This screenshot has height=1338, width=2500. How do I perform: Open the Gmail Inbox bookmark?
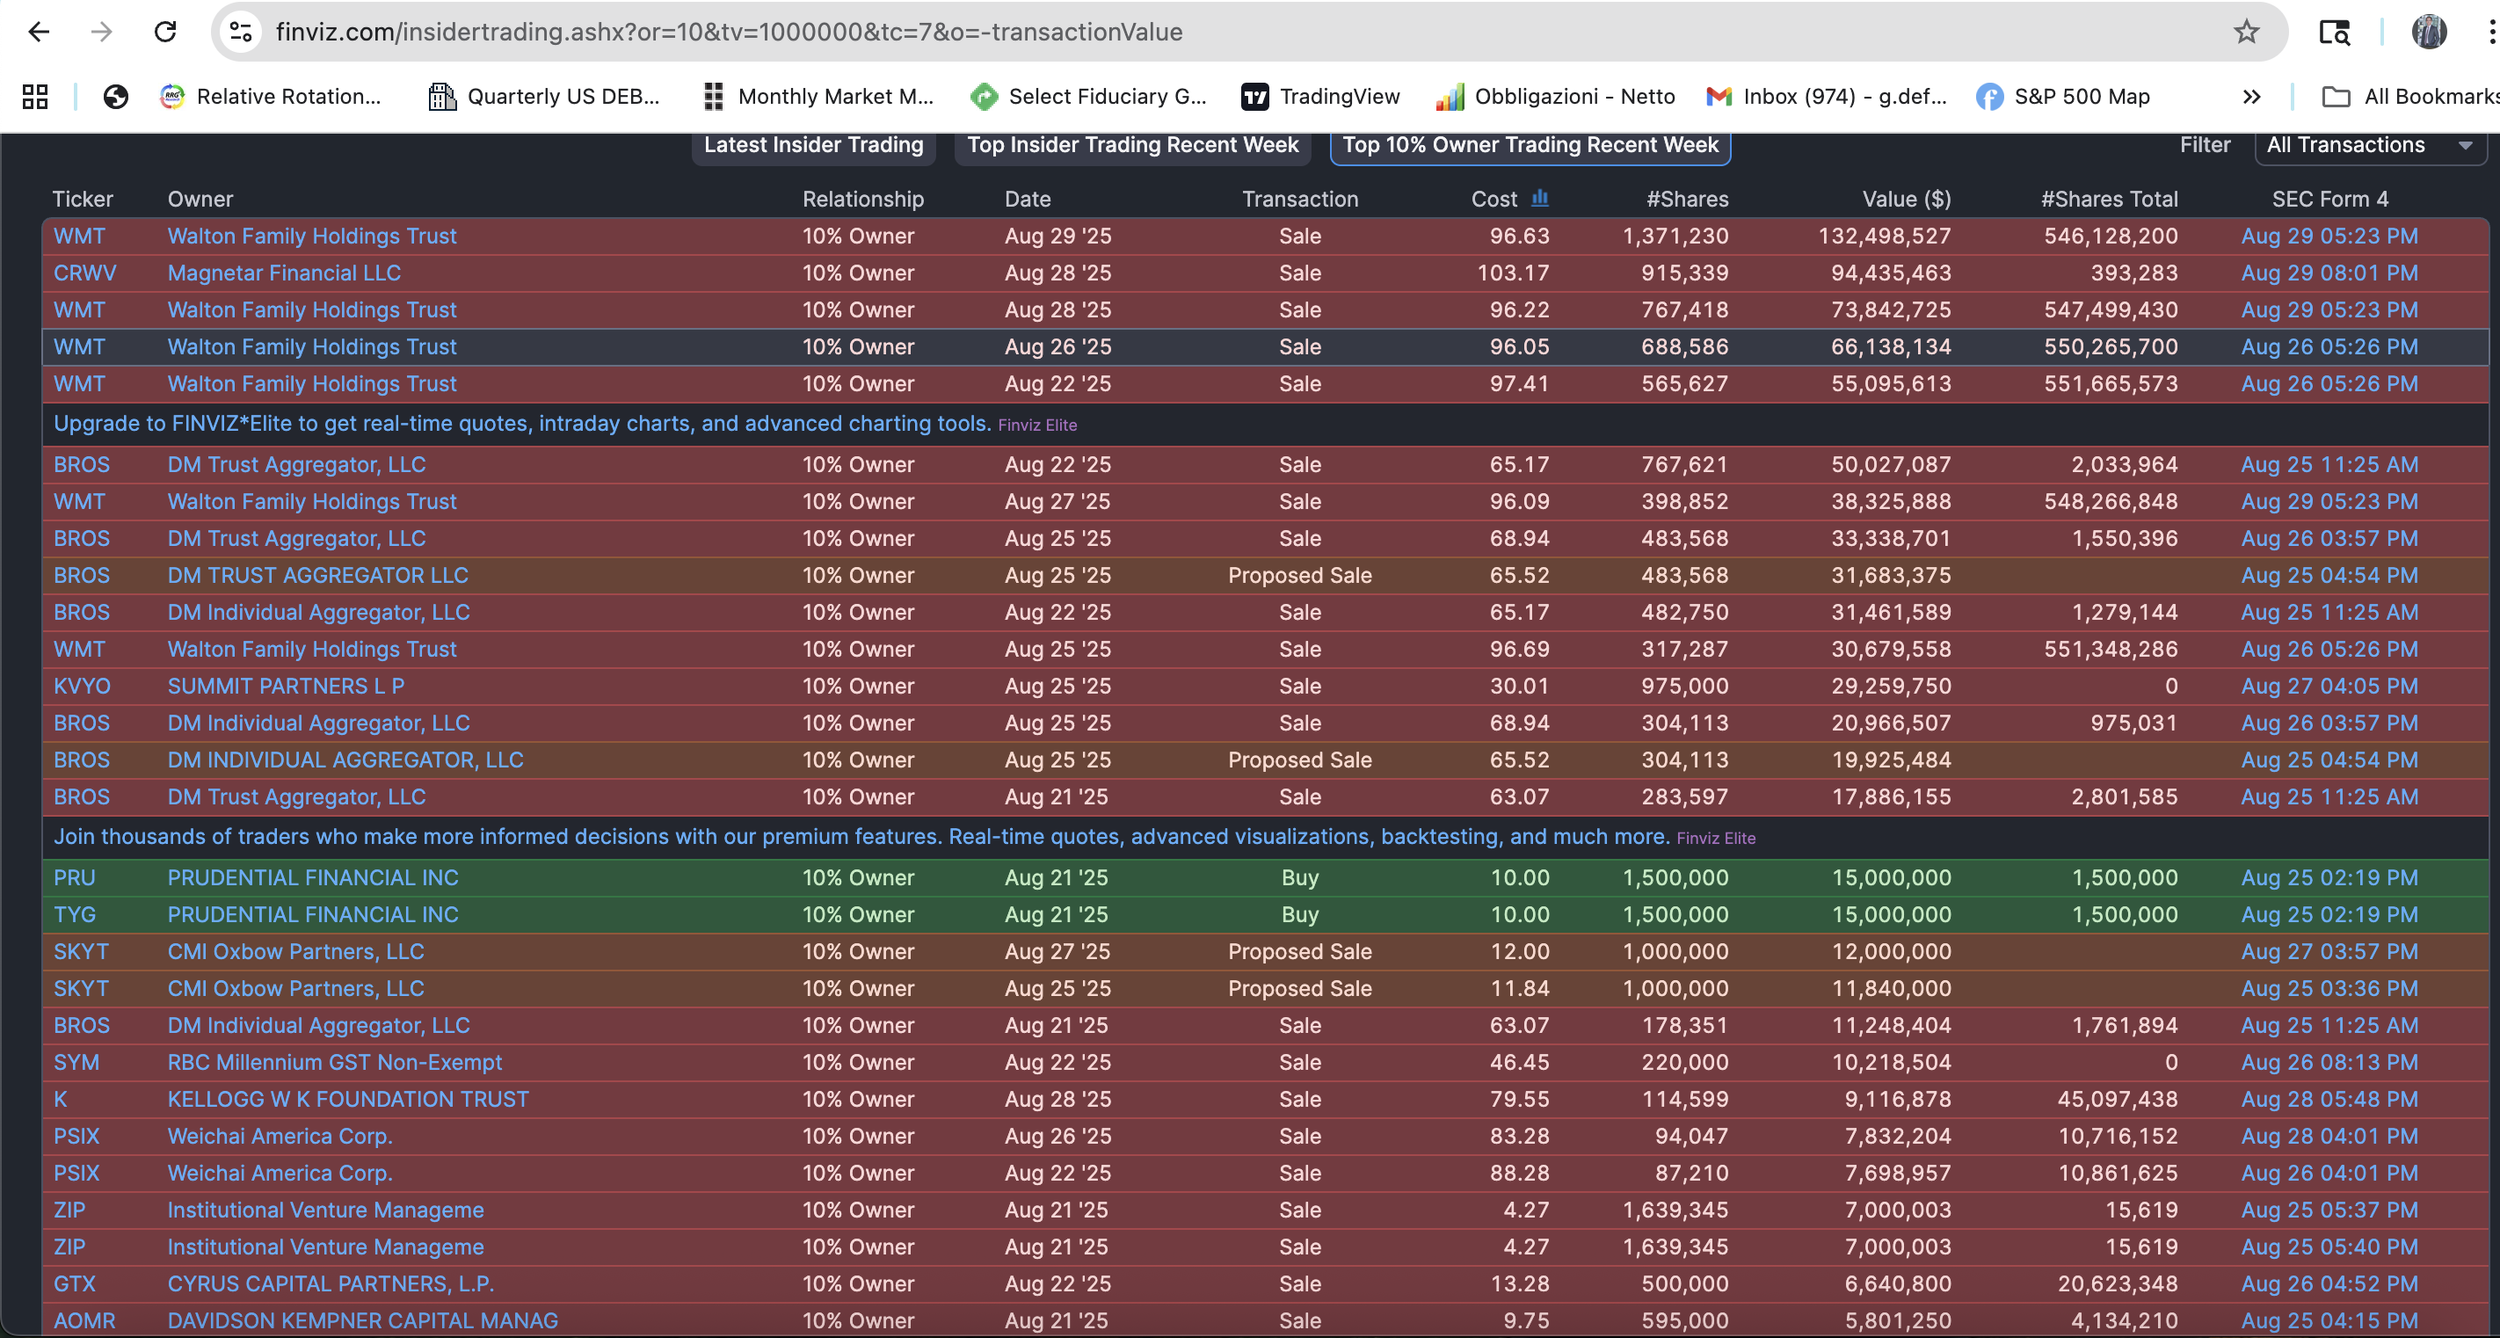click(x=1827, y=96)
